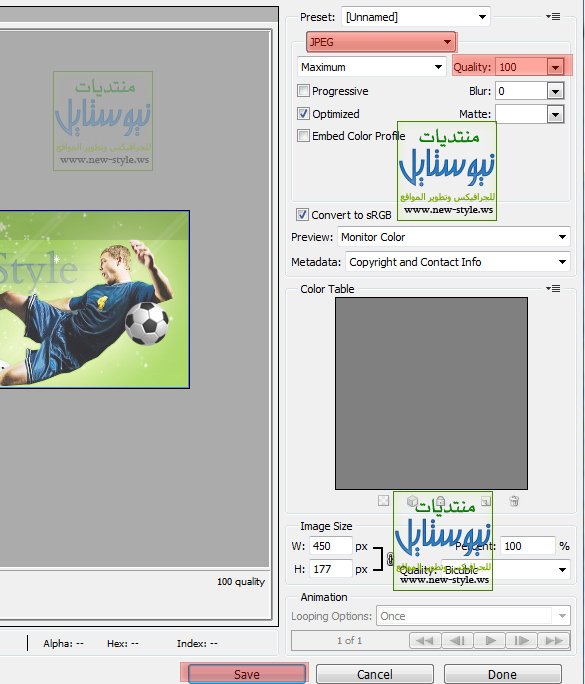Viewport: 585px width, 684px height.
Task: Go to next animation frame
Action: [x=522, y=640]
